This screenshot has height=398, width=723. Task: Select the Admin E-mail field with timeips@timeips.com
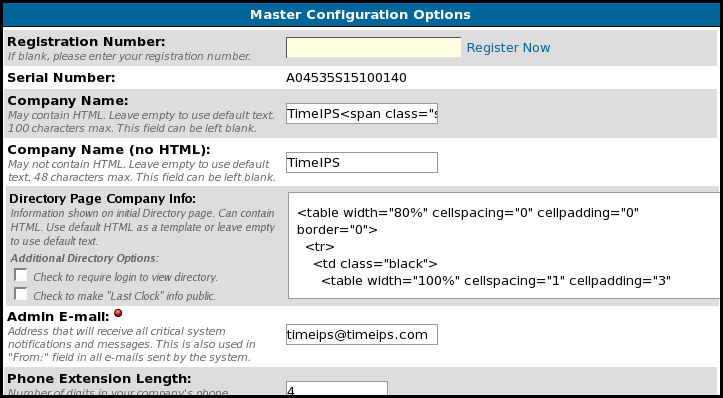point(362,334)
